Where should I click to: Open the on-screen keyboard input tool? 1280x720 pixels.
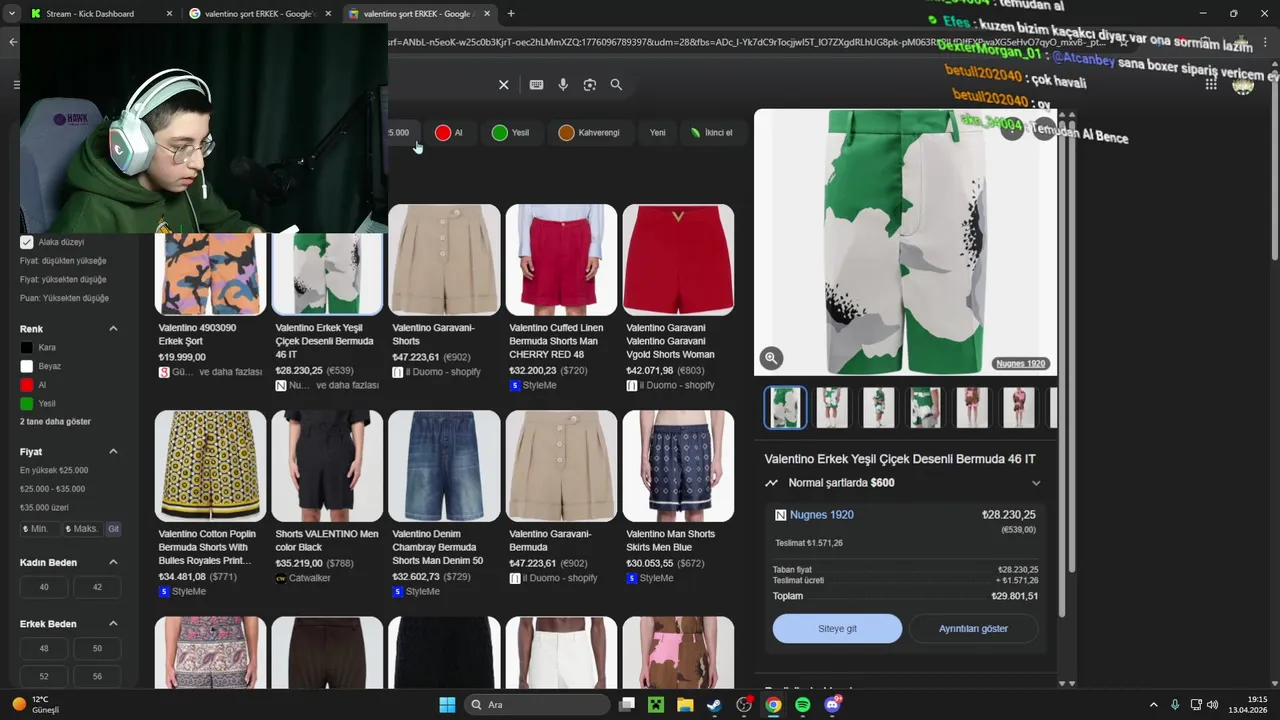click(x=536, y=85)
